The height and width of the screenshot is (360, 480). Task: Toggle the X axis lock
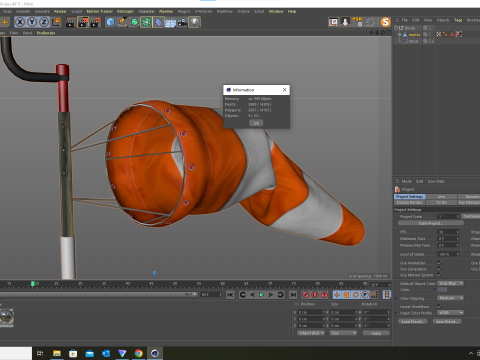tap(20, 22)
